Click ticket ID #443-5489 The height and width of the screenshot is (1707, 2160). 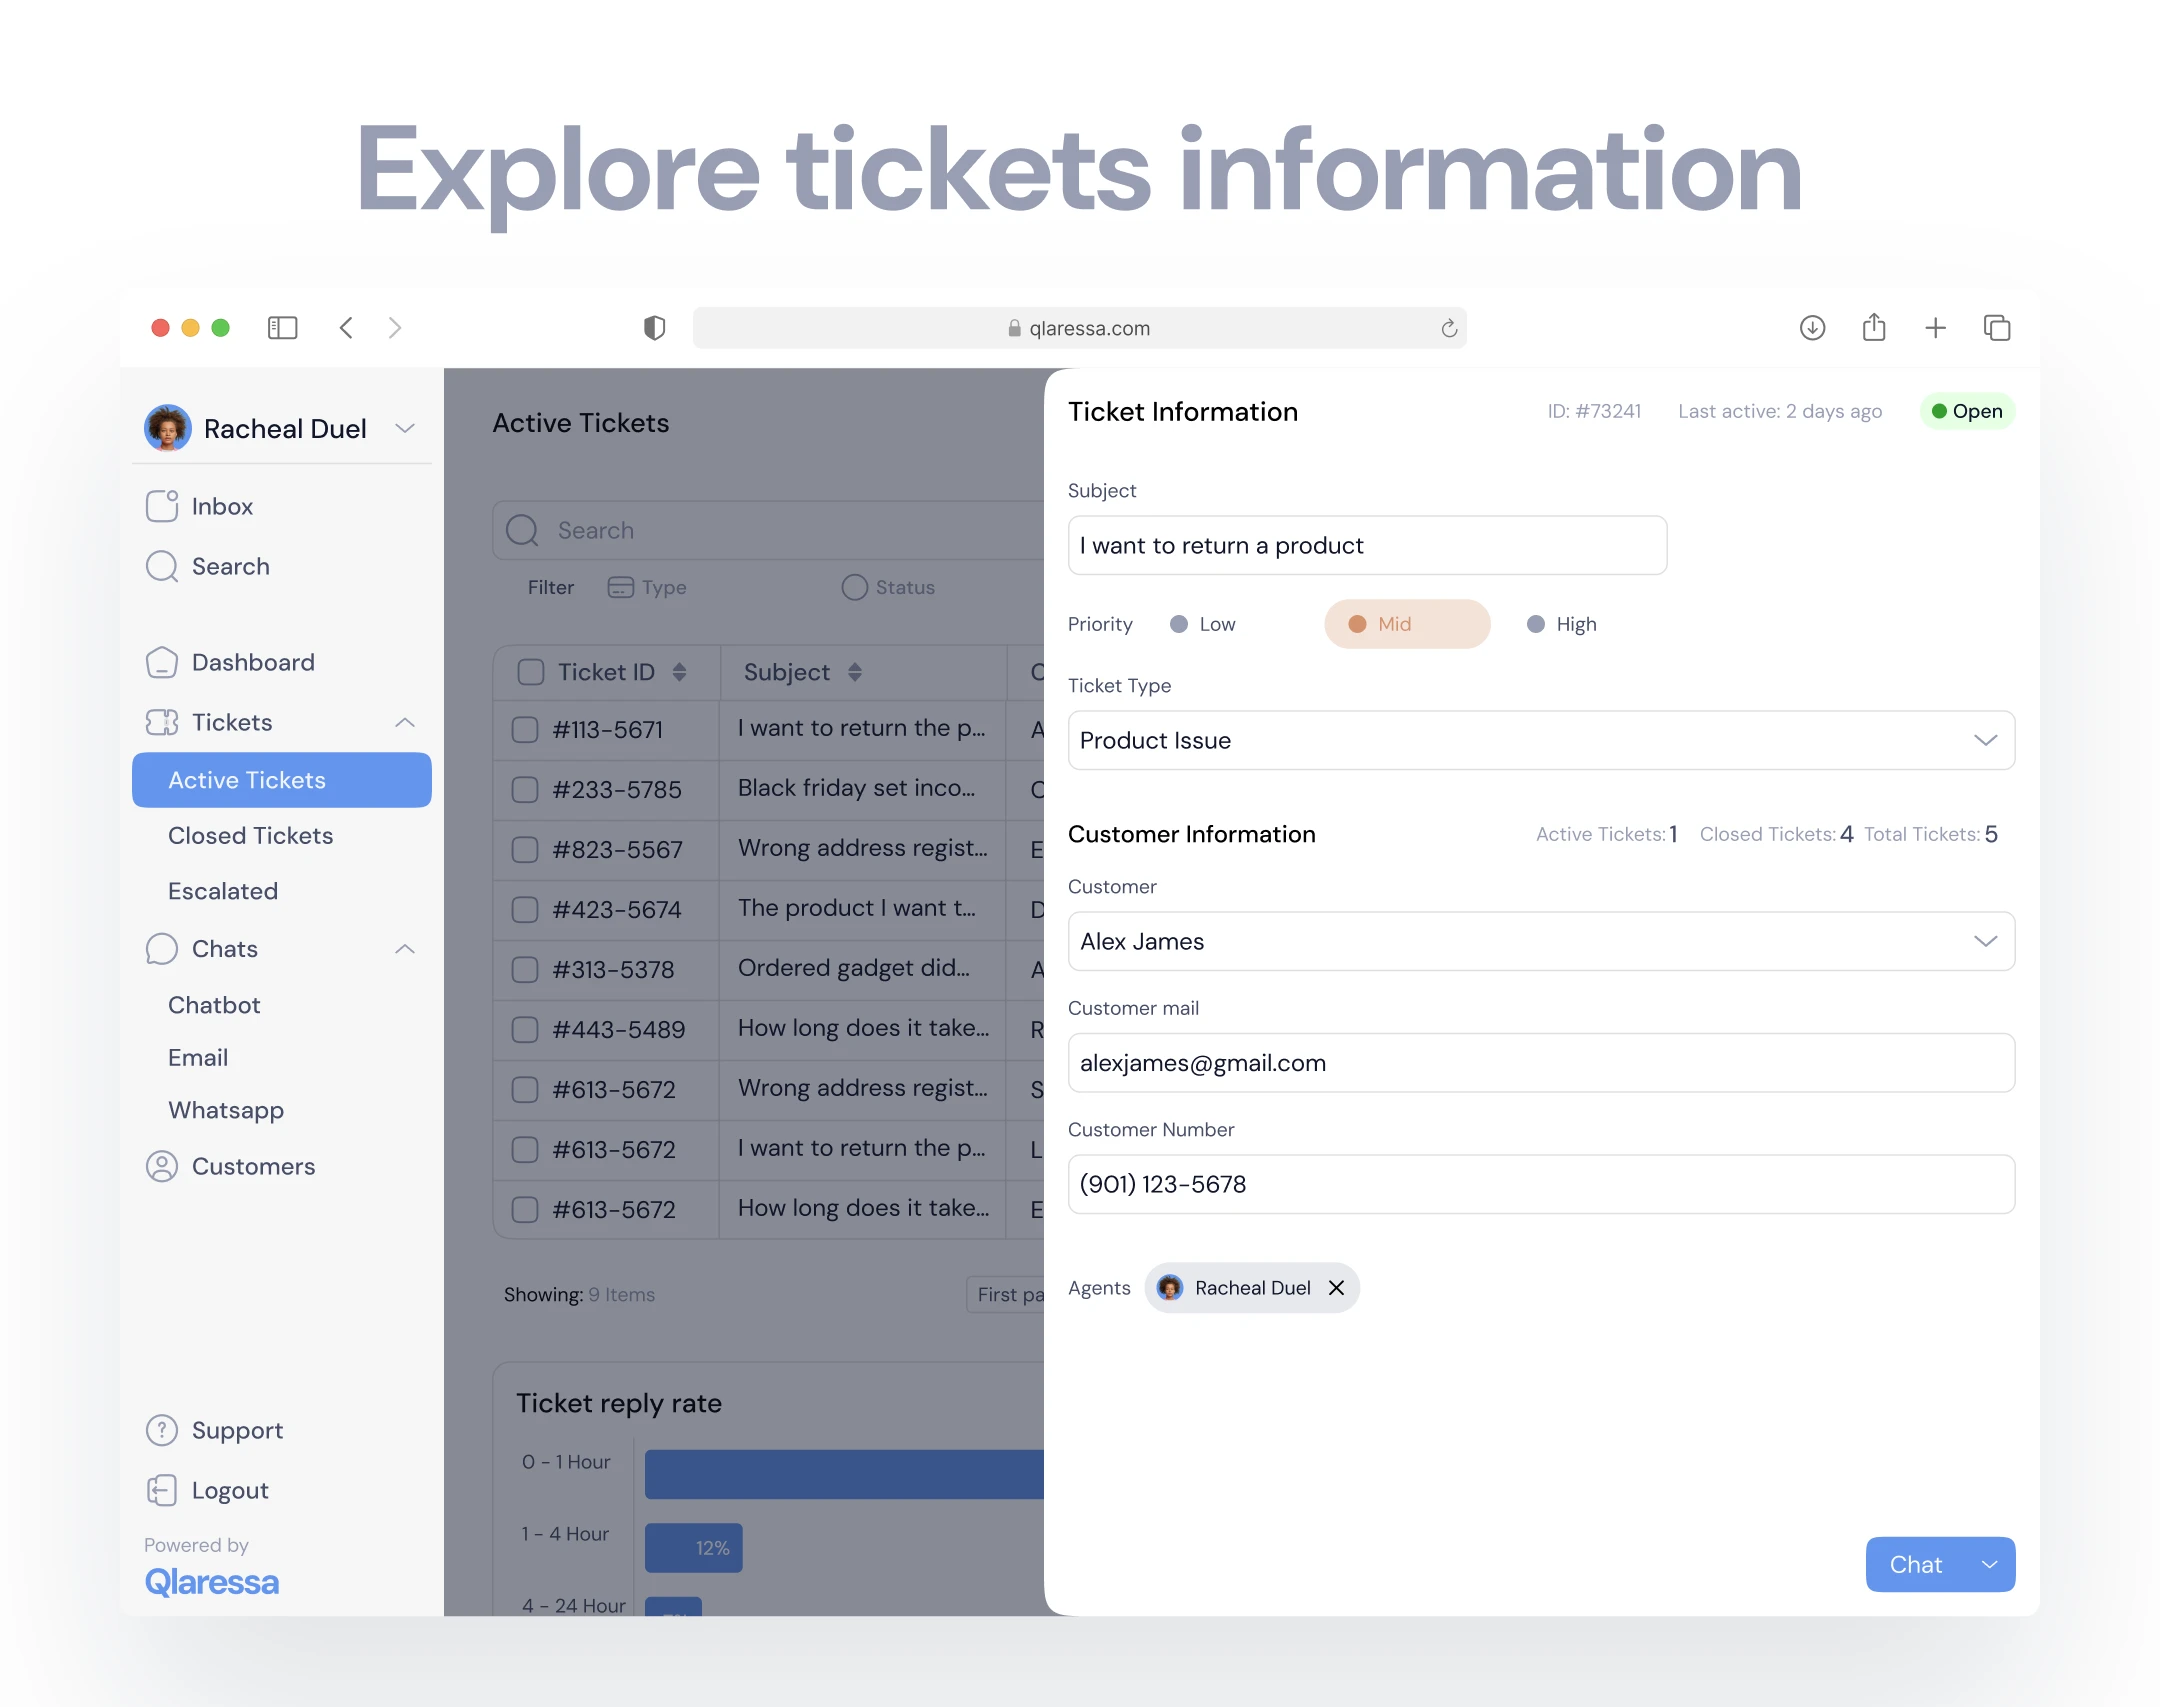pyautogui.click(x=619, y=1030)
